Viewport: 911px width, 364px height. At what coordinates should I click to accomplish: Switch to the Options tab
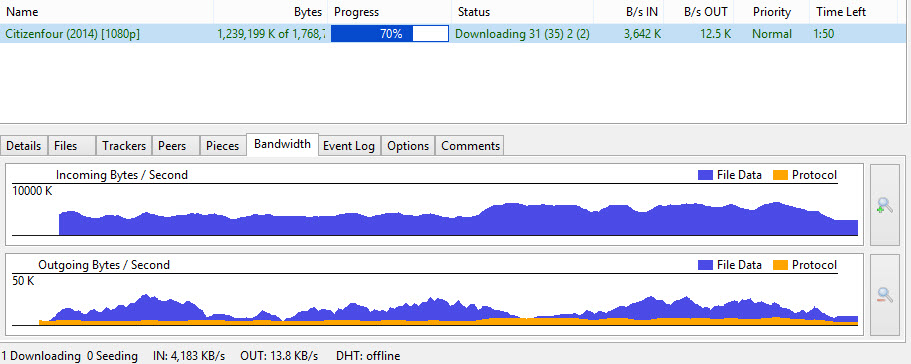pos(408,146)
